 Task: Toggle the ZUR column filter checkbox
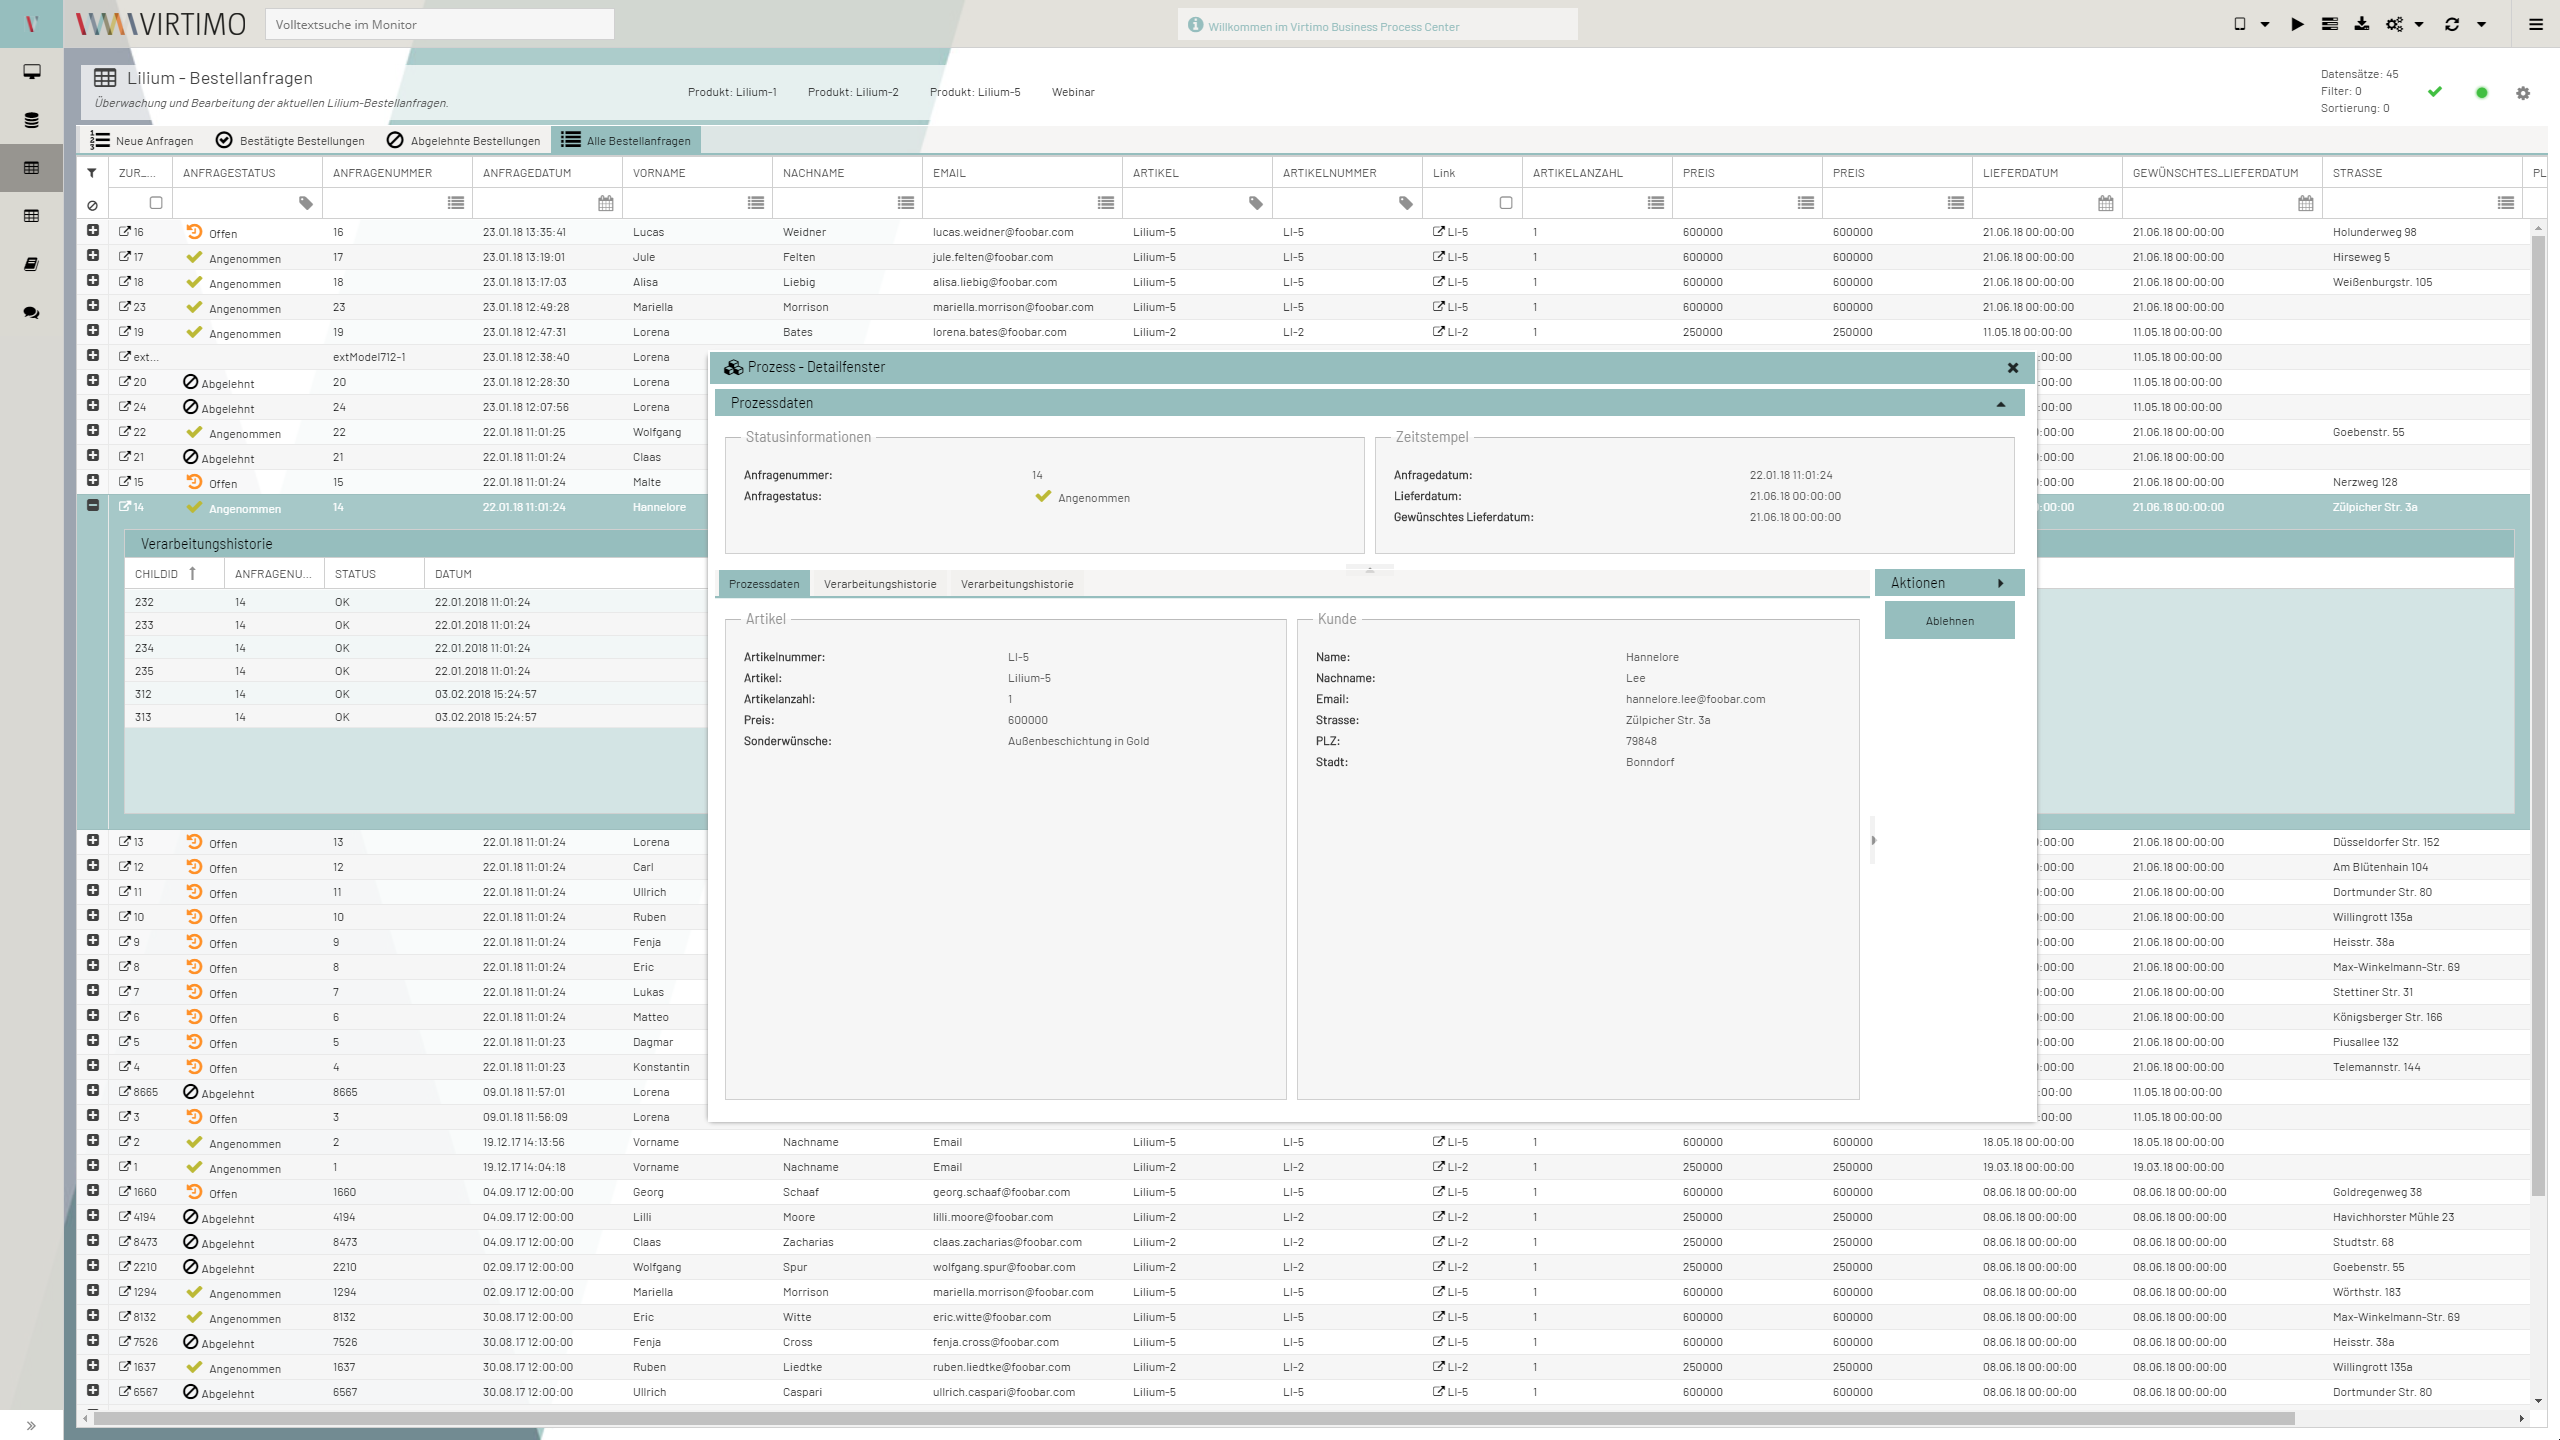(156, 203)
